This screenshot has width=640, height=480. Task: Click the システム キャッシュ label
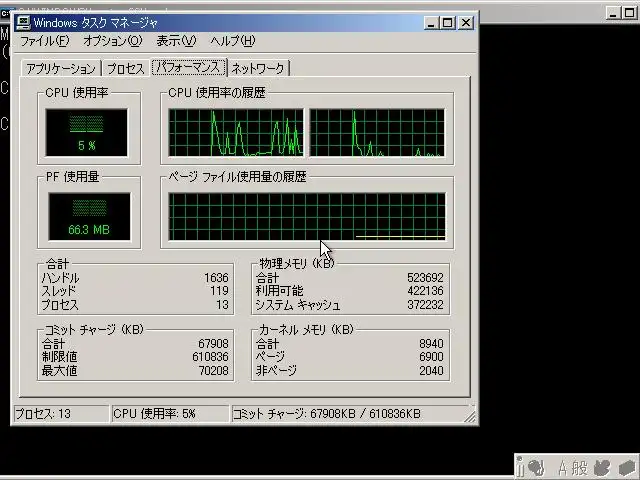pyautogui.click(x=298, y=305)
